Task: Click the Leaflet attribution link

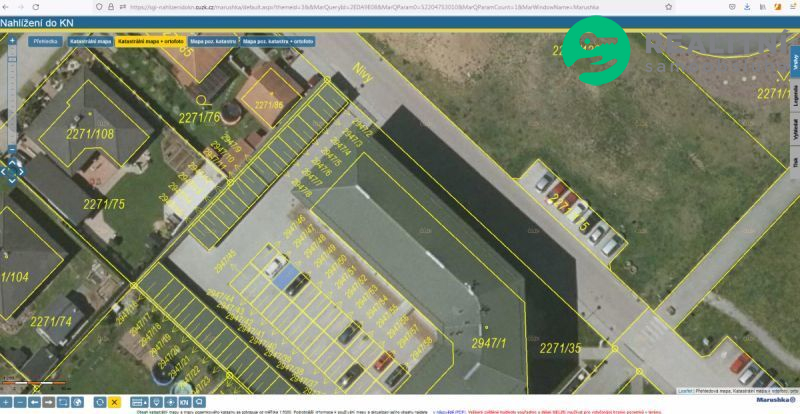Action: pos(685,391)
